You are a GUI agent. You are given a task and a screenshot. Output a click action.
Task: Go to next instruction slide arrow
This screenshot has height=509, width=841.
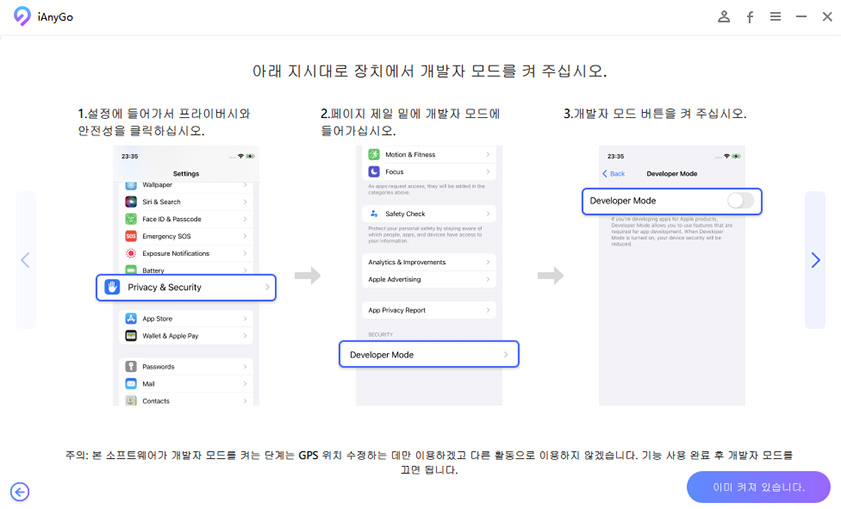tap(815, 260)
